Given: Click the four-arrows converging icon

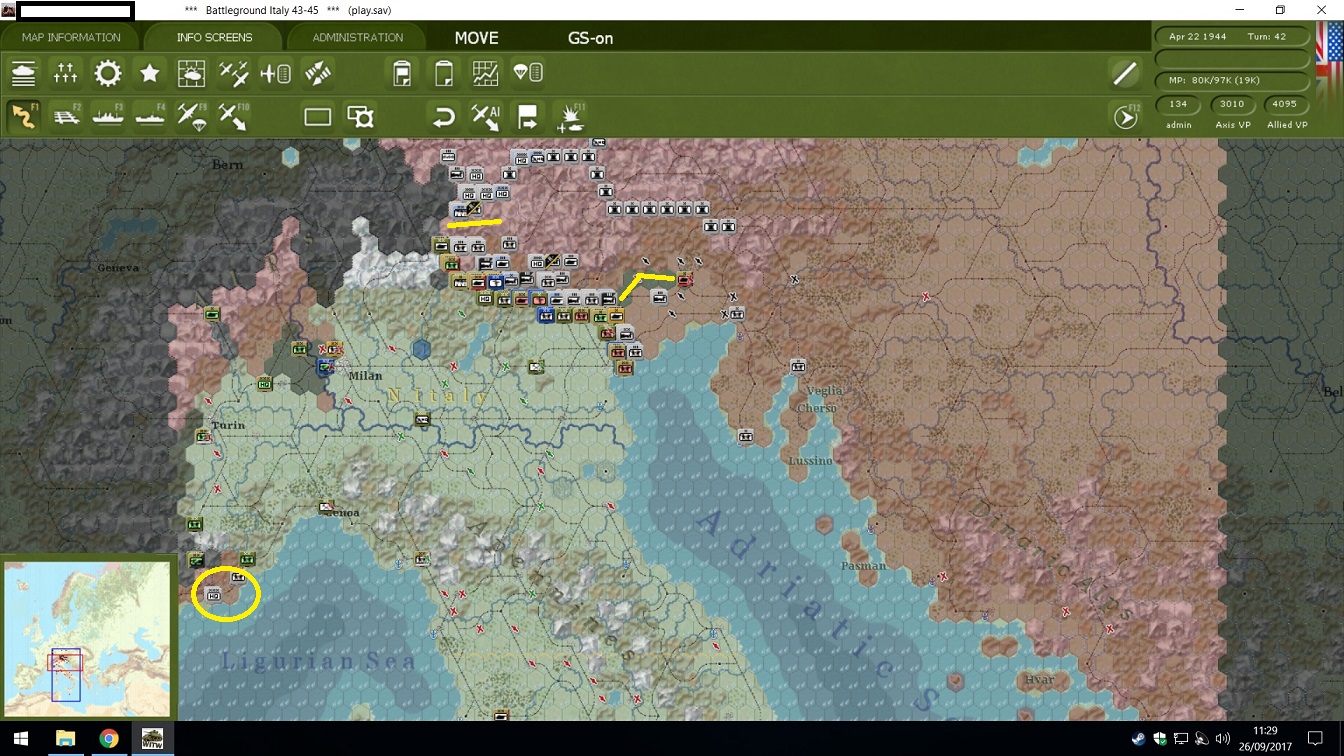Looking at the screenshot, I should (x=318, y=73).
